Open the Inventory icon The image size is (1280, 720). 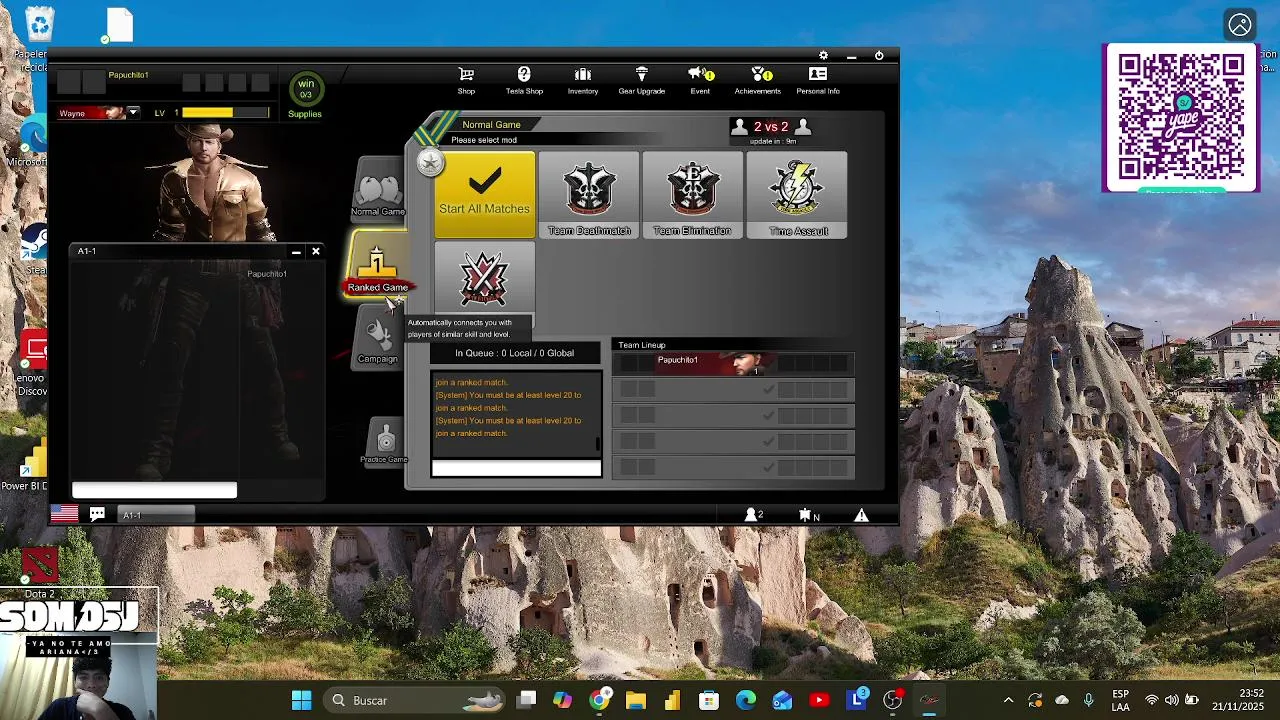tap(583, 75)
